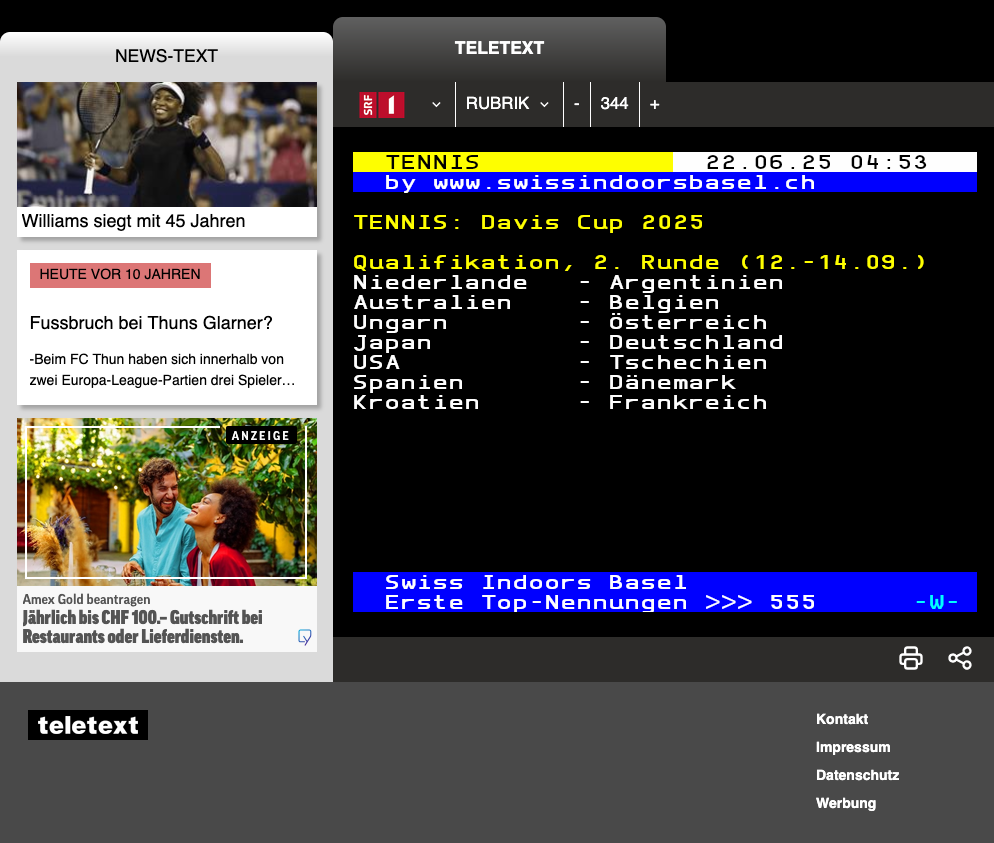The width and height of the screenshot is (994, 843).
Task: Click the 'Niederlande' row text
Action: click(440, 283)
